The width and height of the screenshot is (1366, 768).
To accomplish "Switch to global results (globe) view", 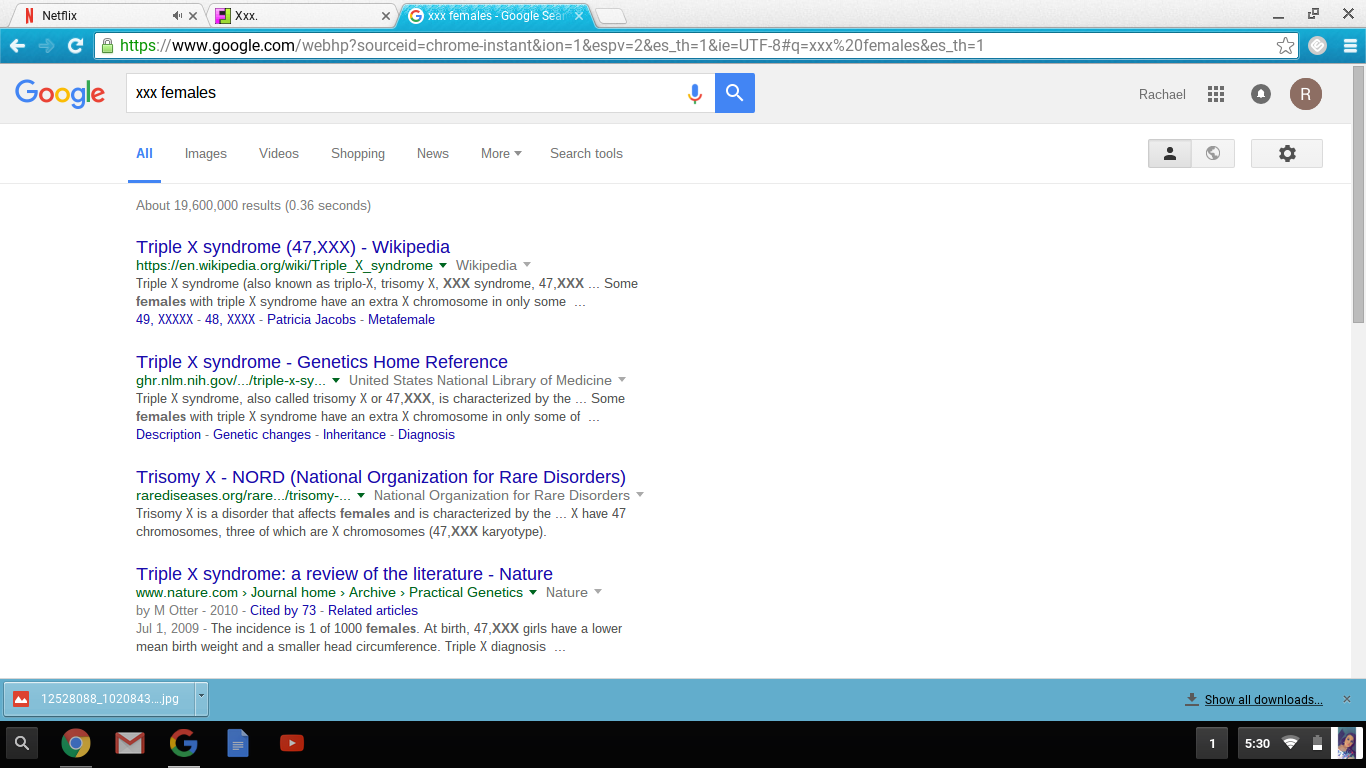I will [1212, 153].
